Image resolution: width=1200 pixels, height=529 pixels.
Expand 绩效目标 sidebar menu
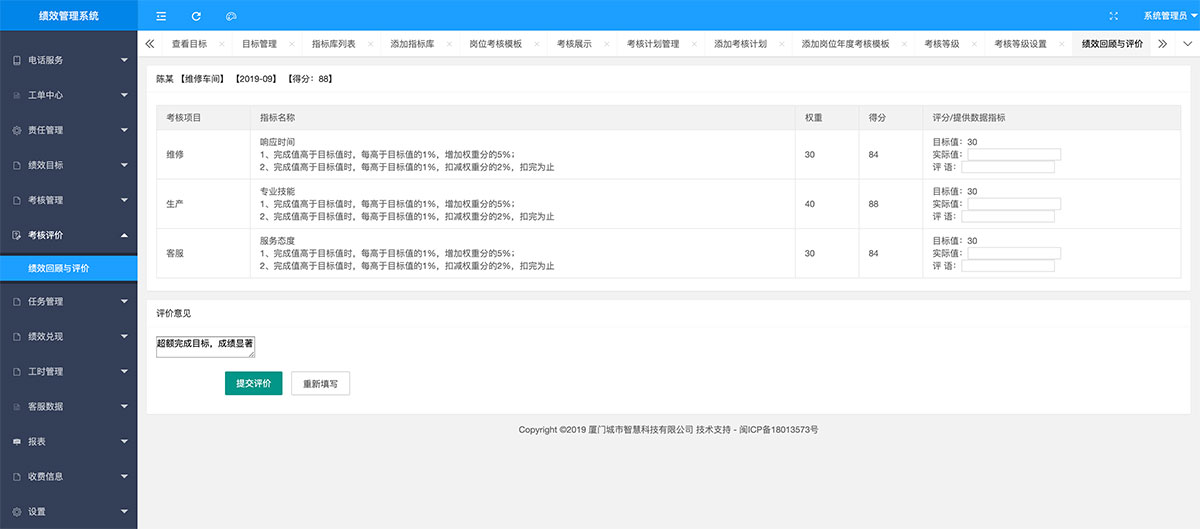click(x=68, y=165)
